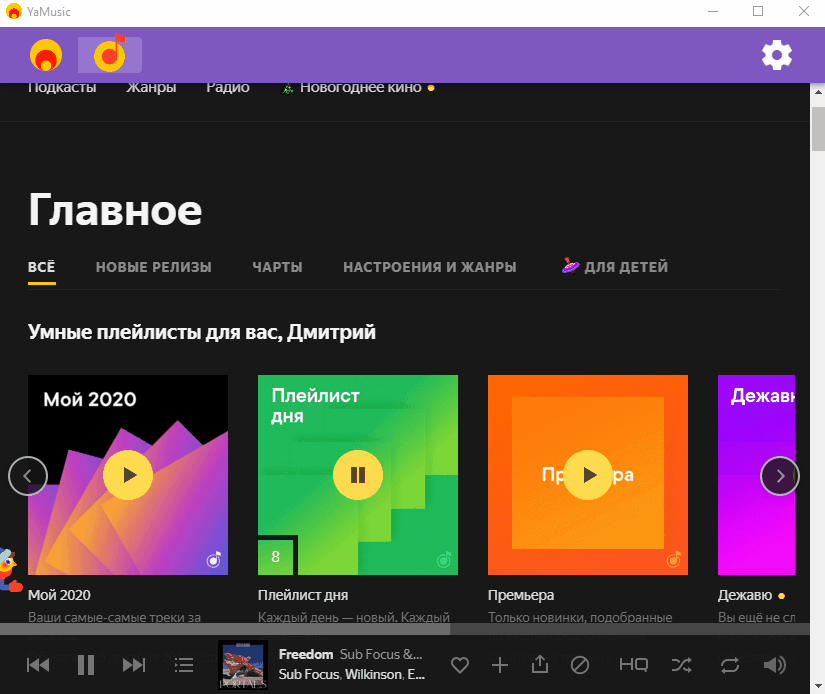
Task: Share the current track
Action: 540,665
